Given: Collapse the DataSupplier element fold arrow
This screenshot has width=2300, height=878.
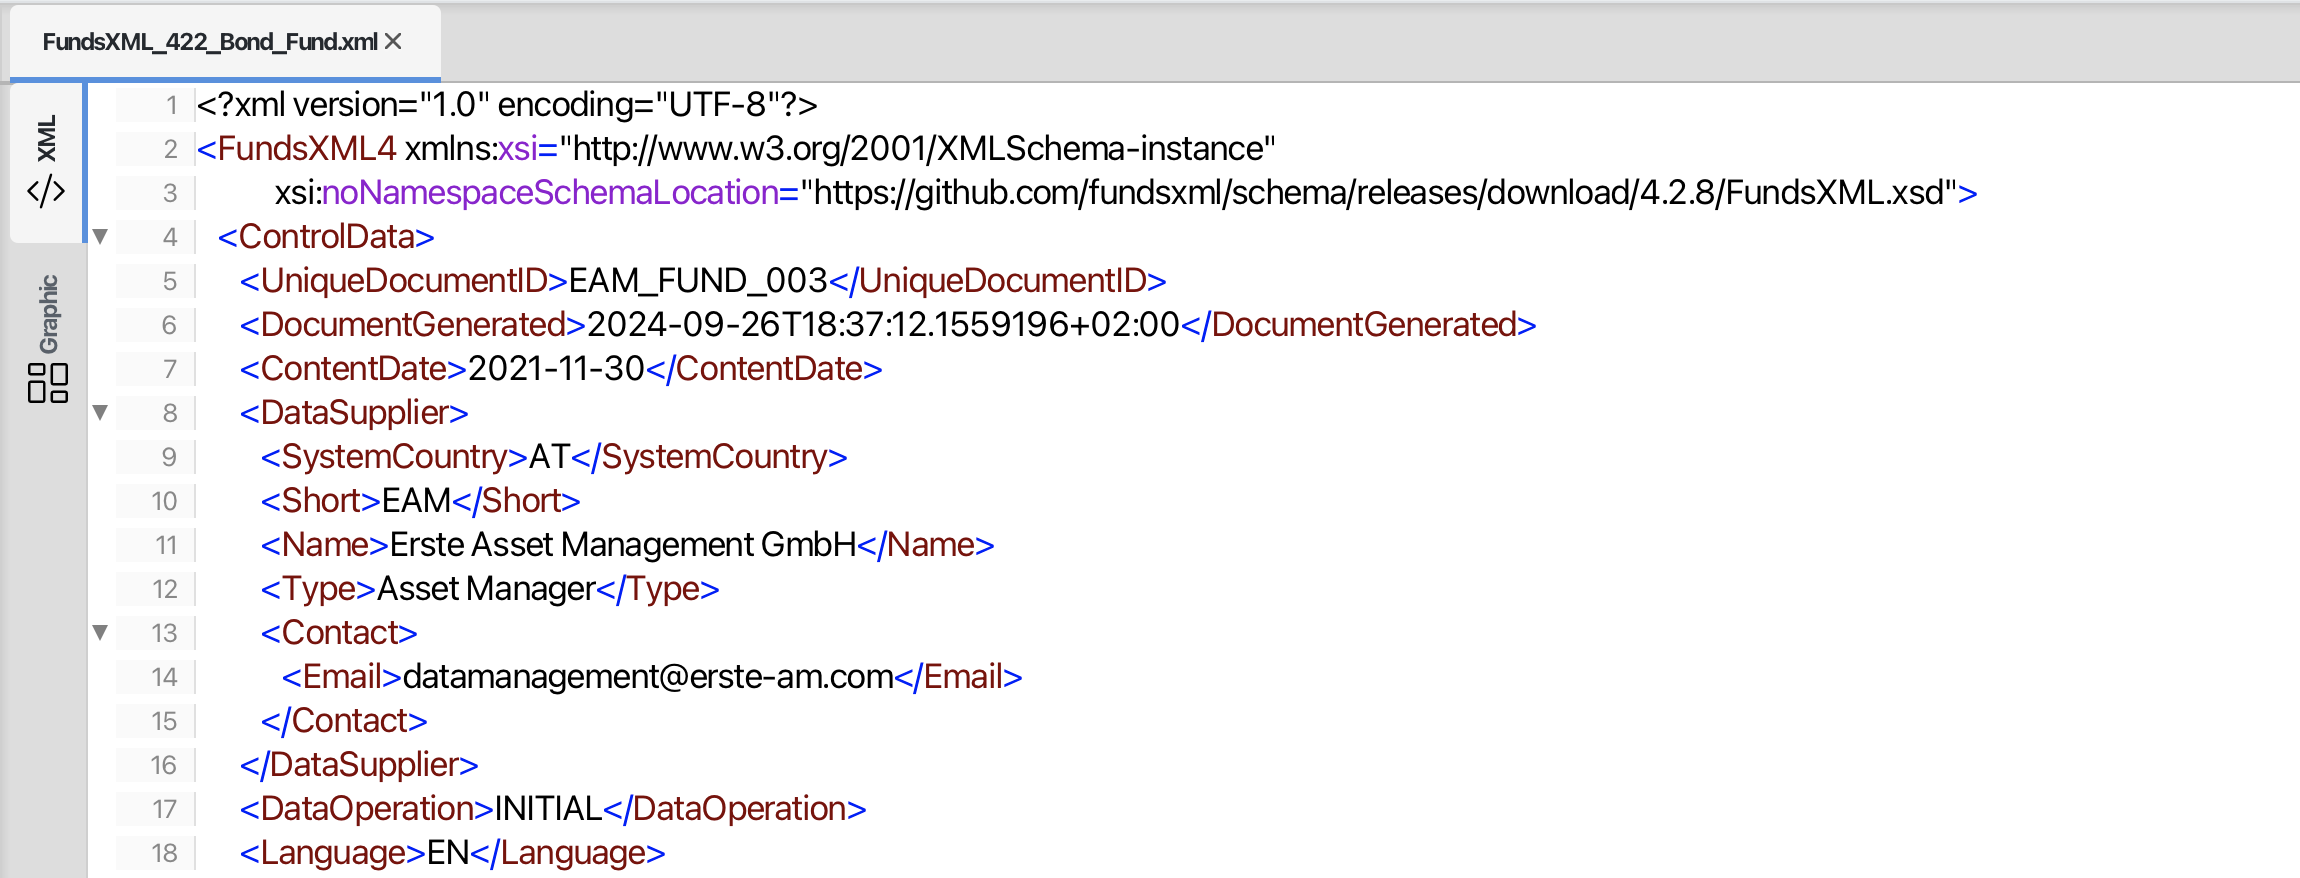Looking at the screenshot, I should tap(100, 412).
